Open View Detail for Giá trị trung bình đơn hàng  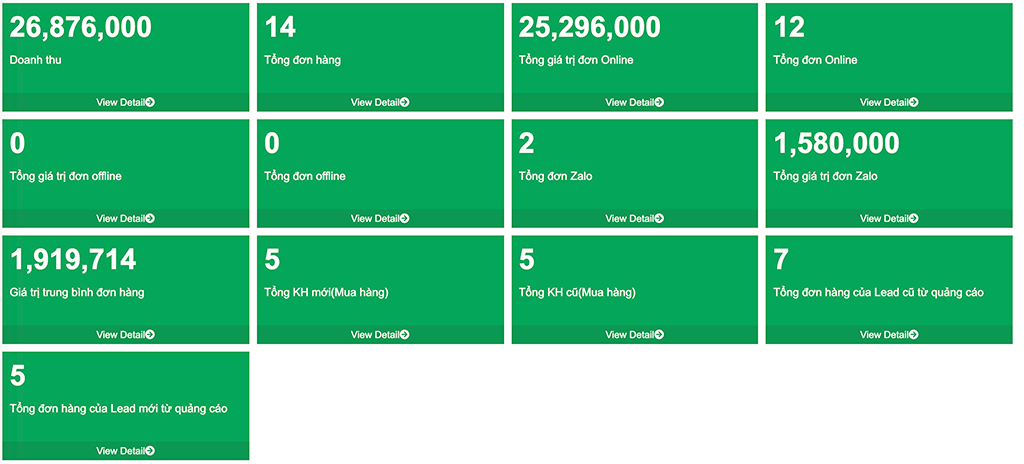tap(125, 334)
